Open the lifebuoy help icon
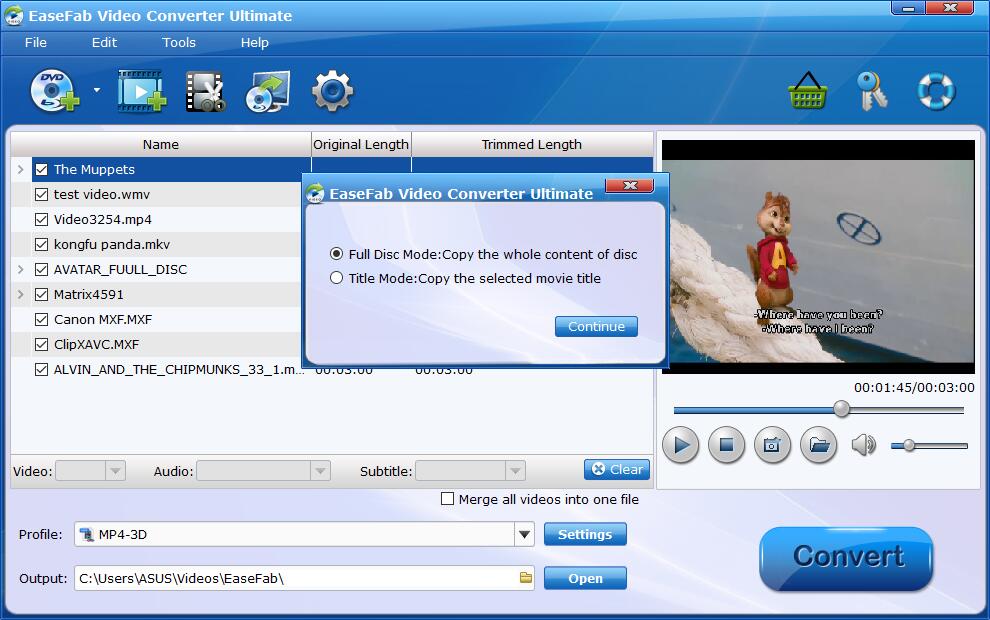The width and height of the screenshot is (990, 620). pyautogui.click(x=936, y=91)
